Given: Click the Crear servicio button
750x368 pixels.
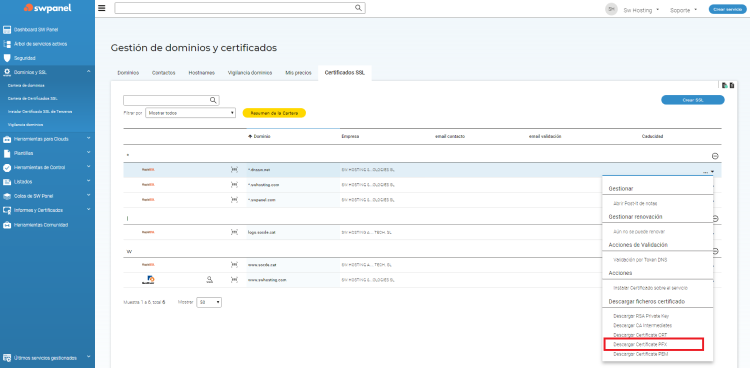Looking at the screenshot, I should [x=728, y=9].
